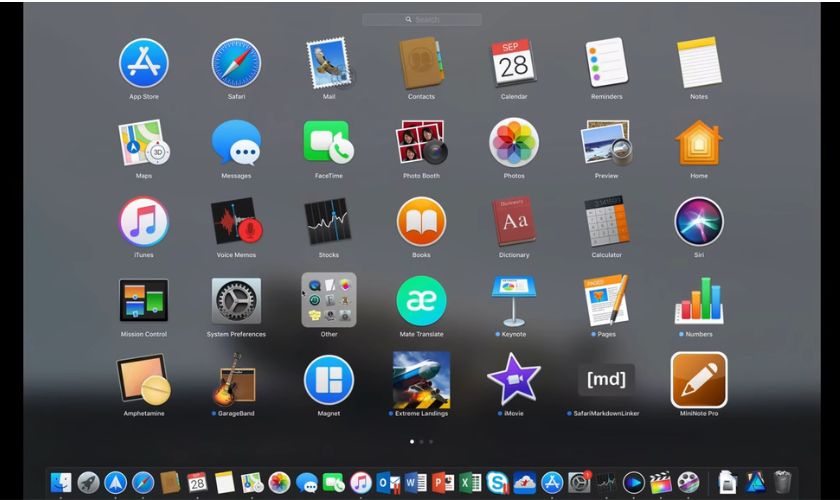Launch Mate Translate
Screen dimensions: 840x500
422,301
